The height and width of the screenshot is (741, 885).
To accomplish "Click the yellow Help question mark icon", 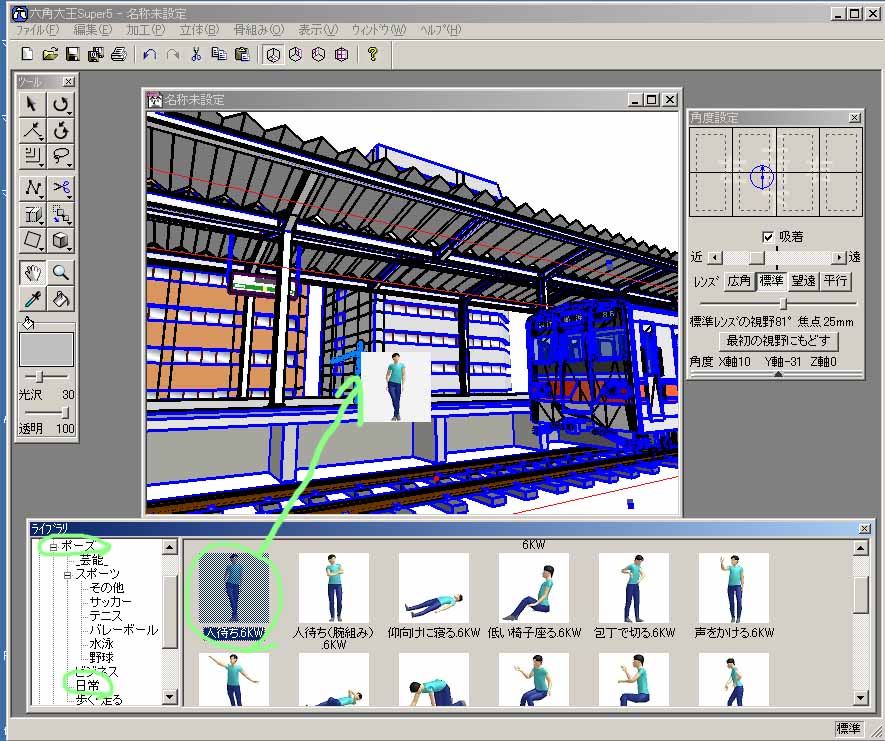I will click(x=372, y=54).
